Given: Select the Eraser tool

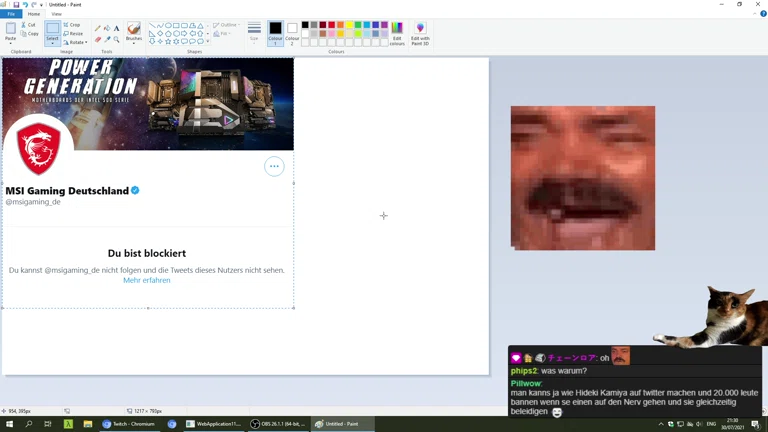Looking at the screenshot, I should [97, 39].
